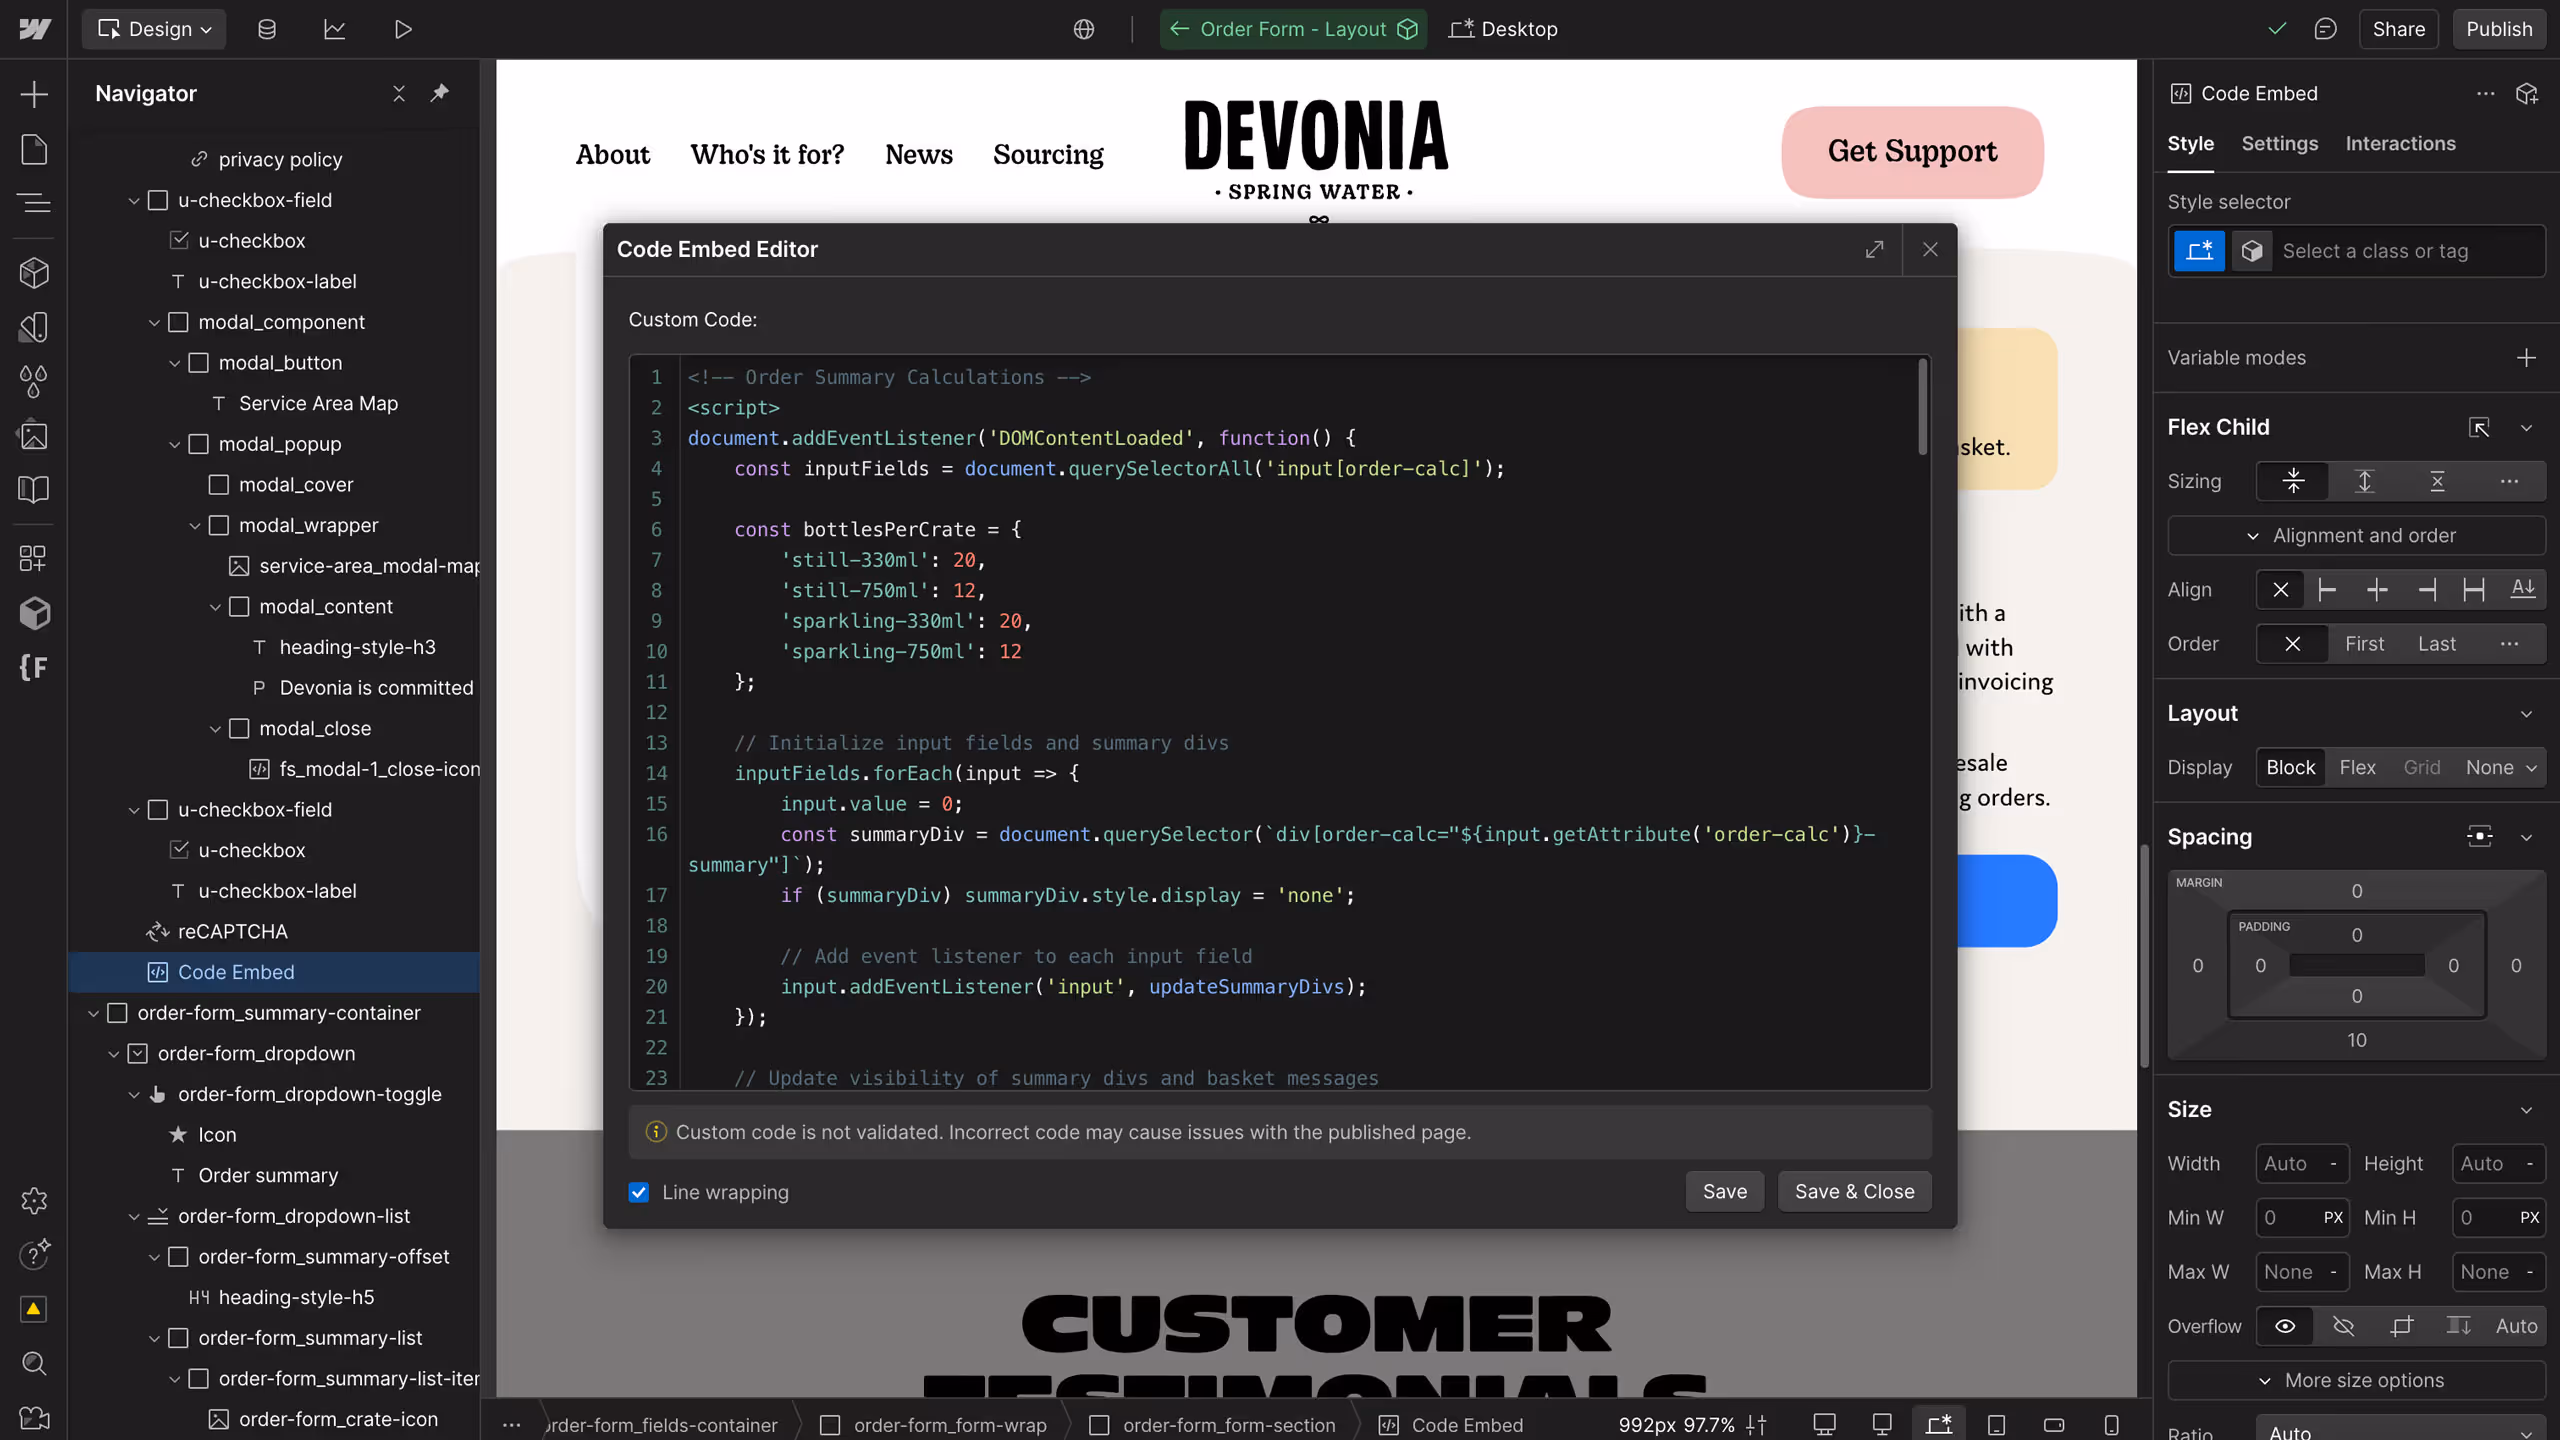Viewport: 2560px width, 1440px height.
Task: Open the Finsweet {F extension icon
Action: click(x=34, y=667)
